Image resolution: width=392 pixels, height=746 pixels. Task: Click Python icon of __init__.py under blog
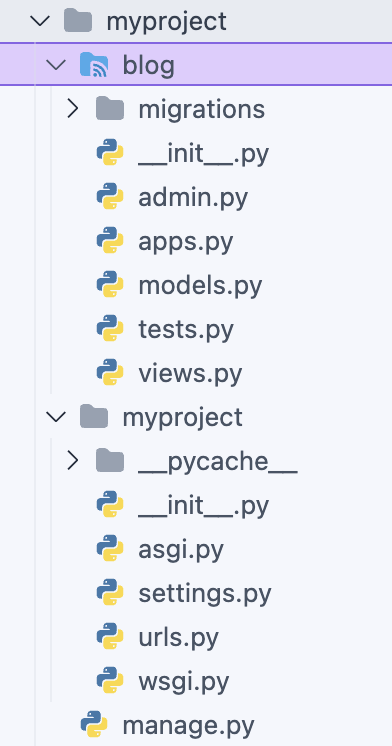110,153
